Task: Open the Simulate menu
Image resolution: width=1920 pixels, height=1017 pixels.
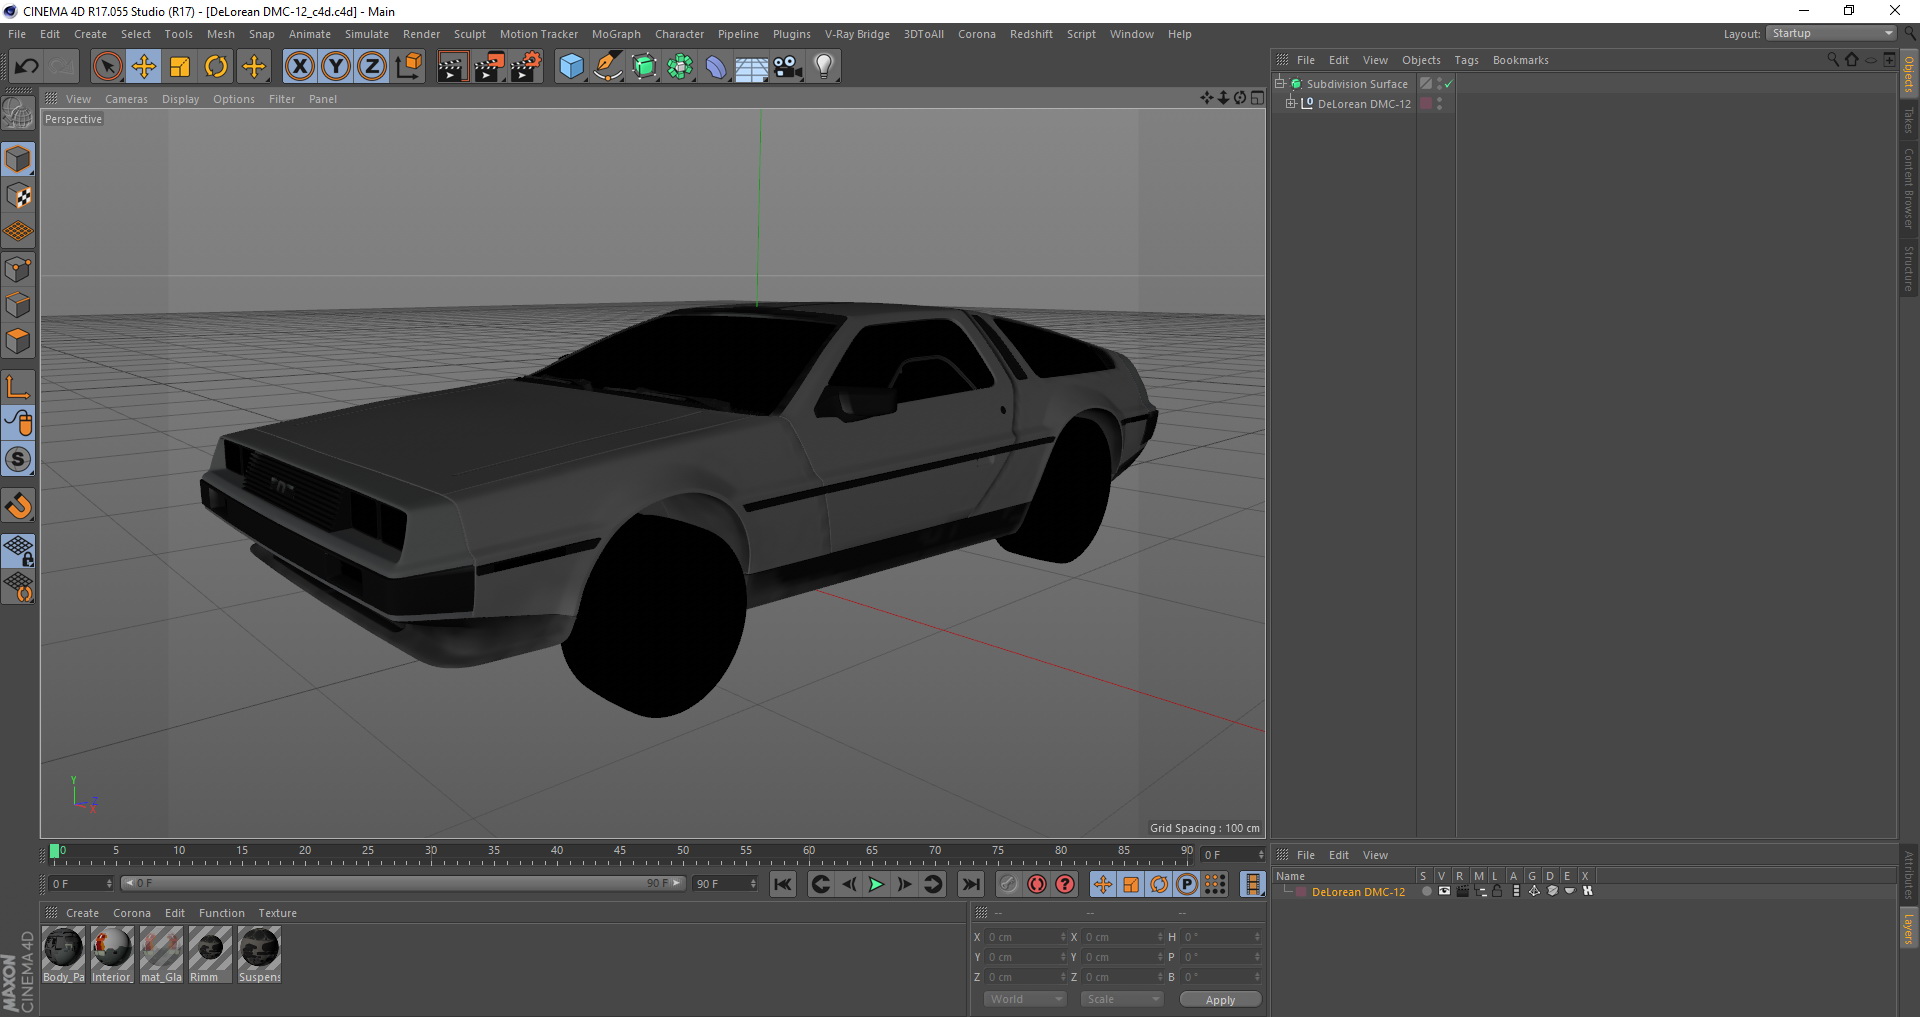Action: 367,34
